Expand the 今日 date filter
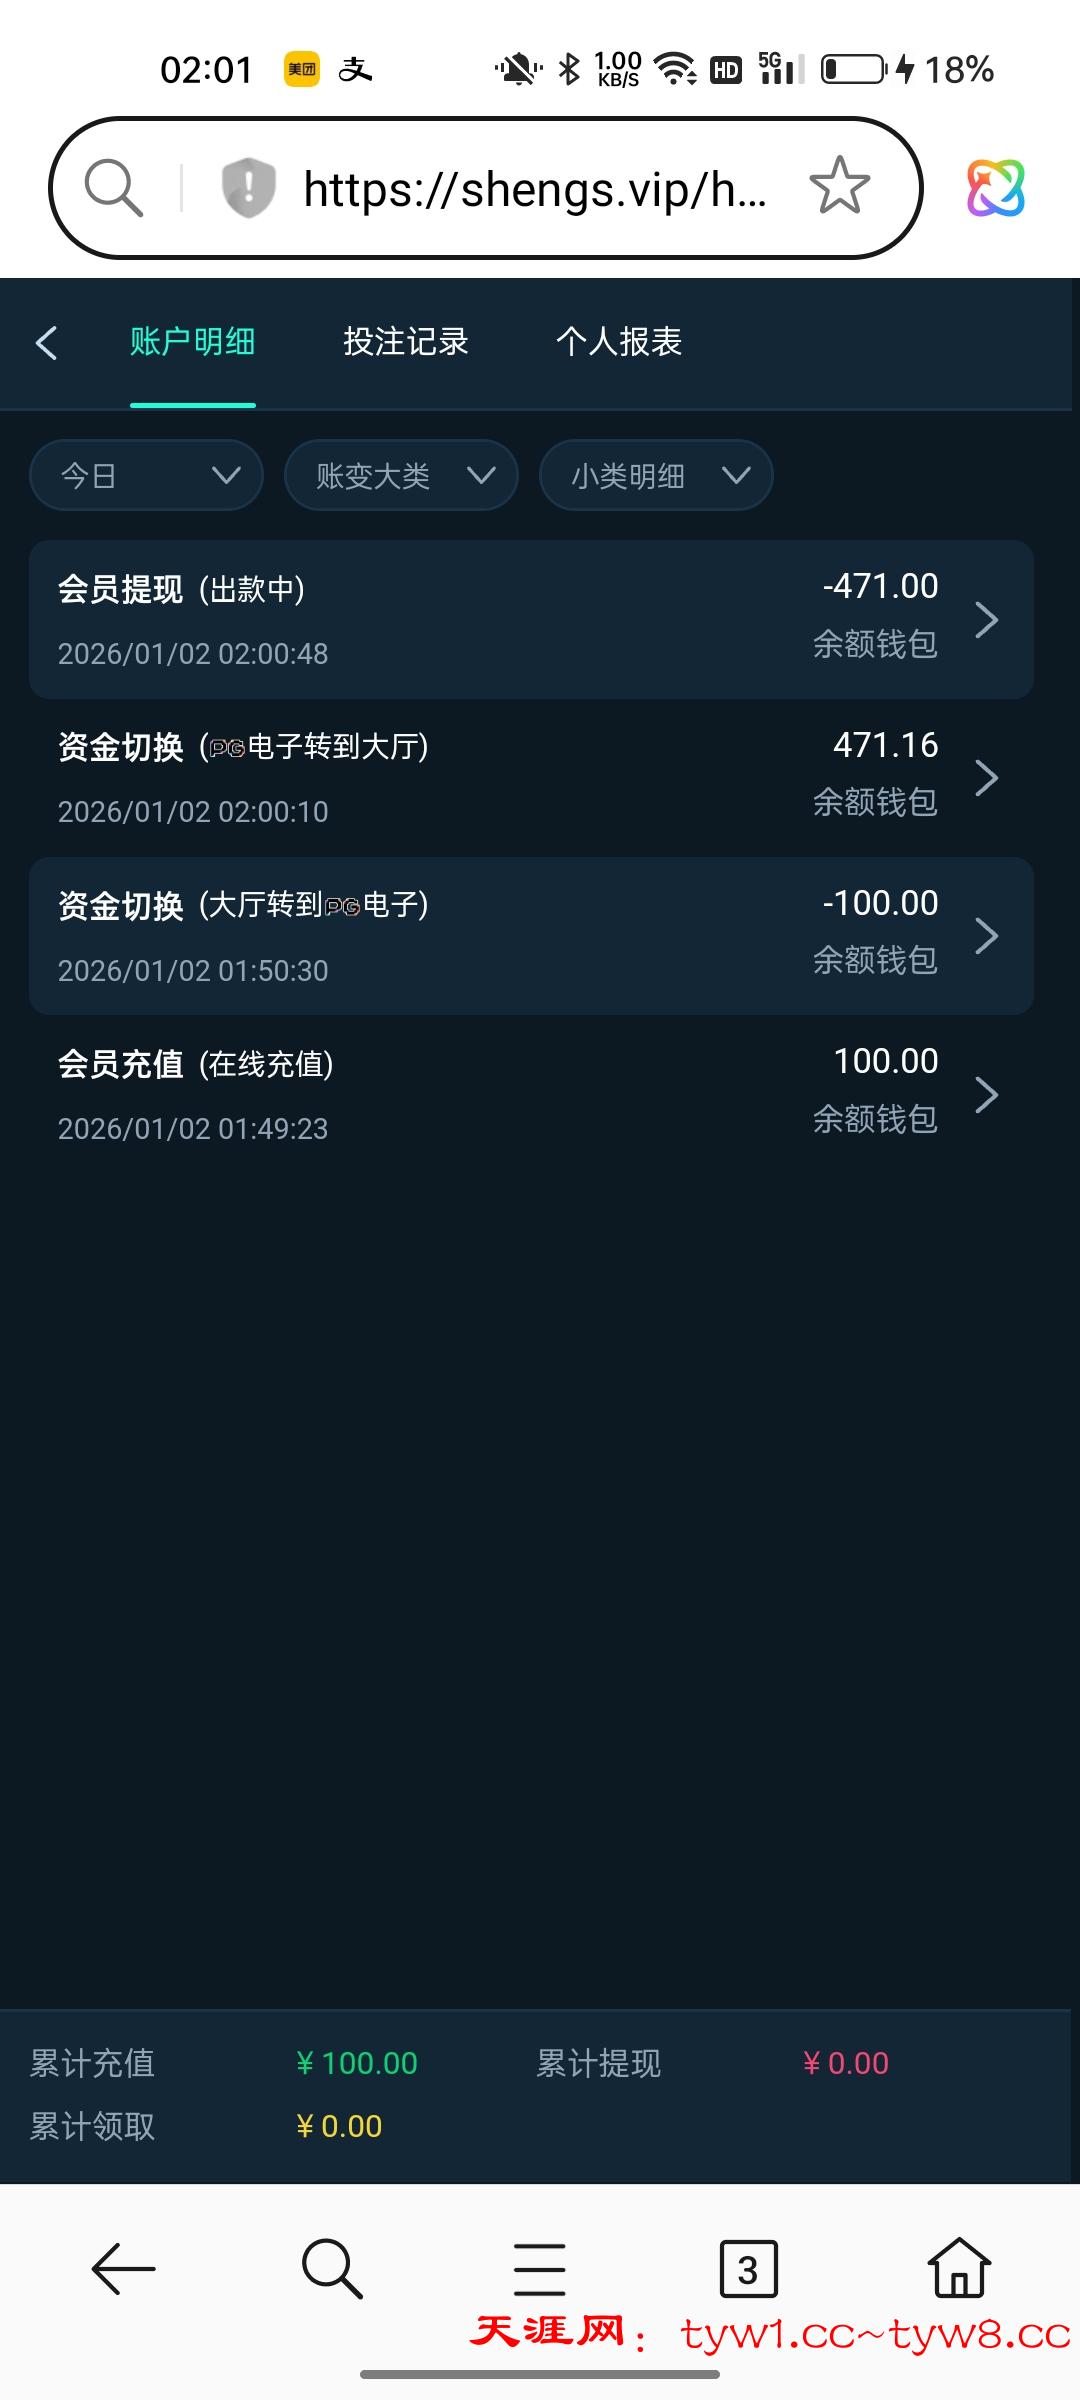This screenshot has height=2400, width=1080. pos(146,475)
